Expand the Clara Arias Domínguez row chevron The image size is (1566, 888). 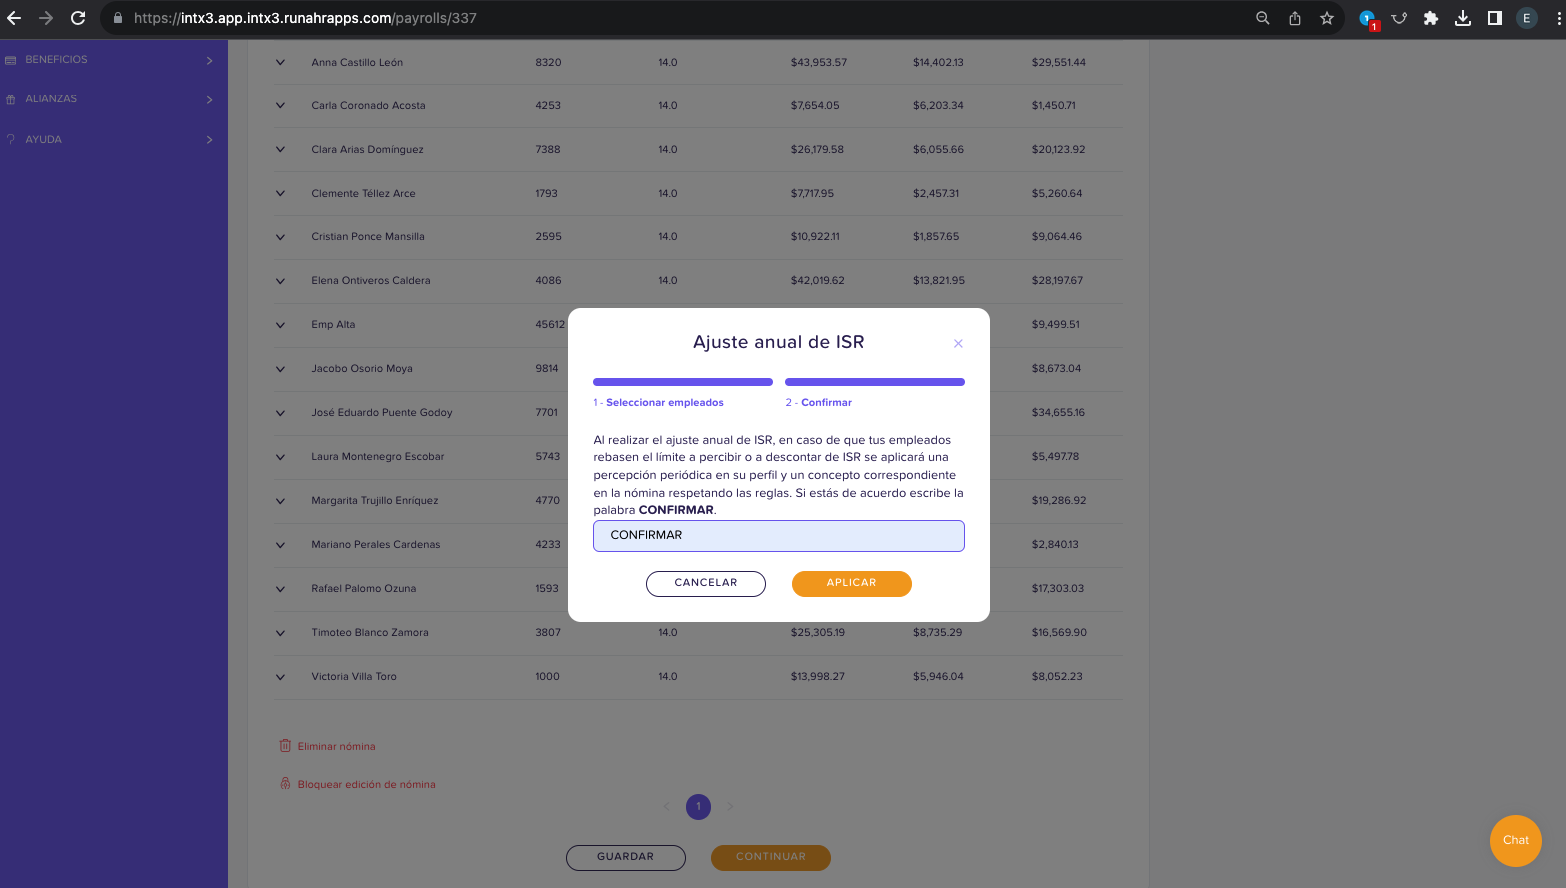pos(280,149)
